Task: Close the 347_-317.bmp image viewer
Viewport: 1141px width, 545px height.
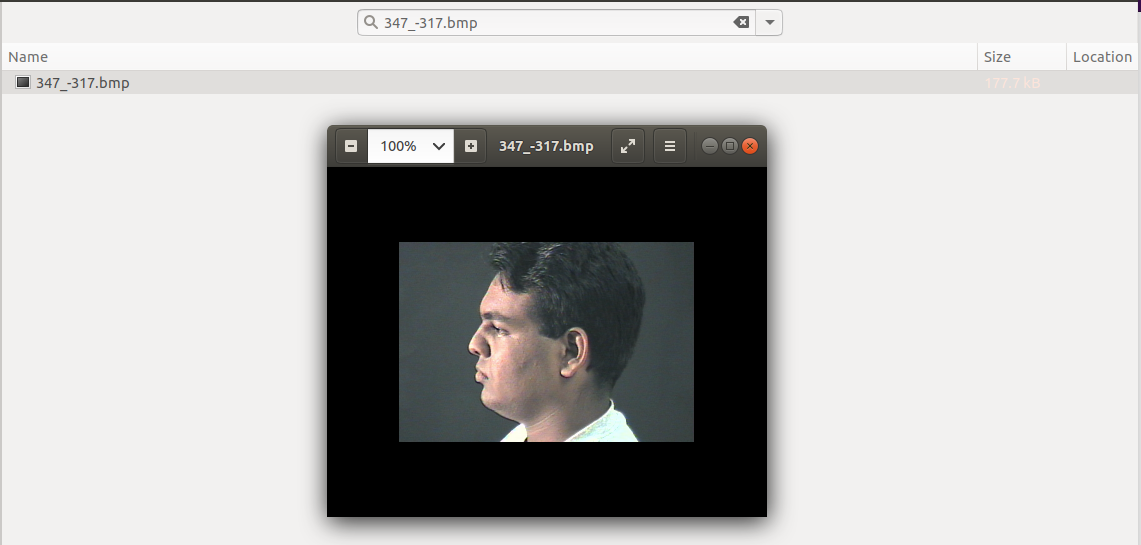Action: coord(750,146)
